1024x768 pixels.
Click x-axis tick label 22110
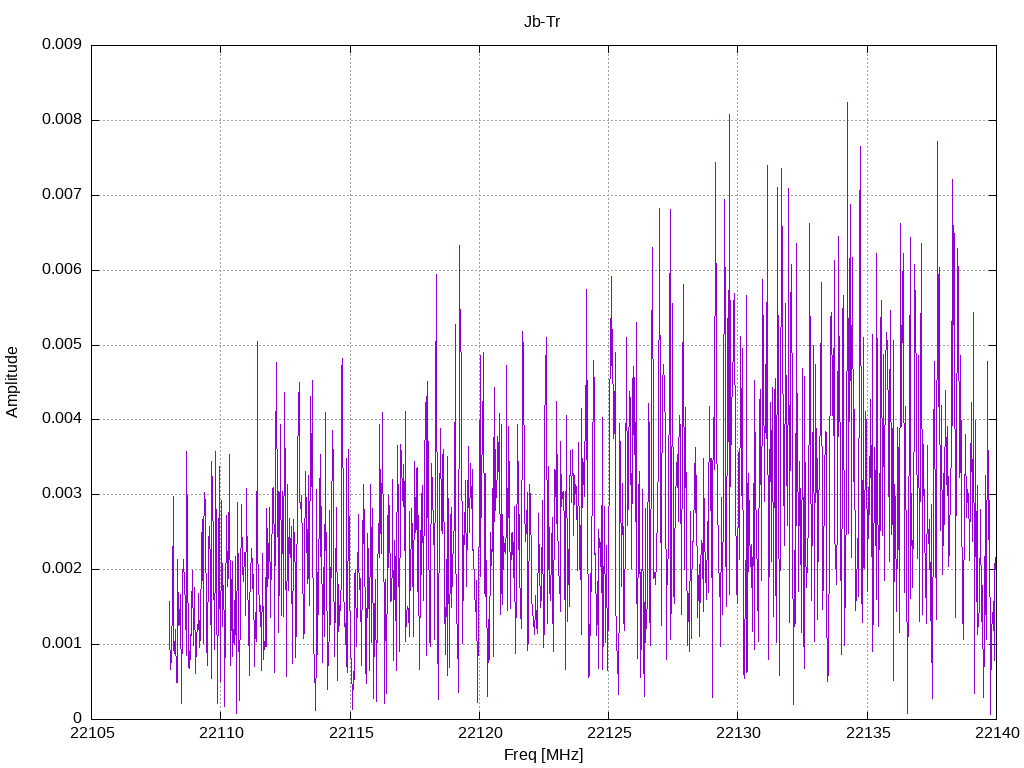[x=221, y=733]
